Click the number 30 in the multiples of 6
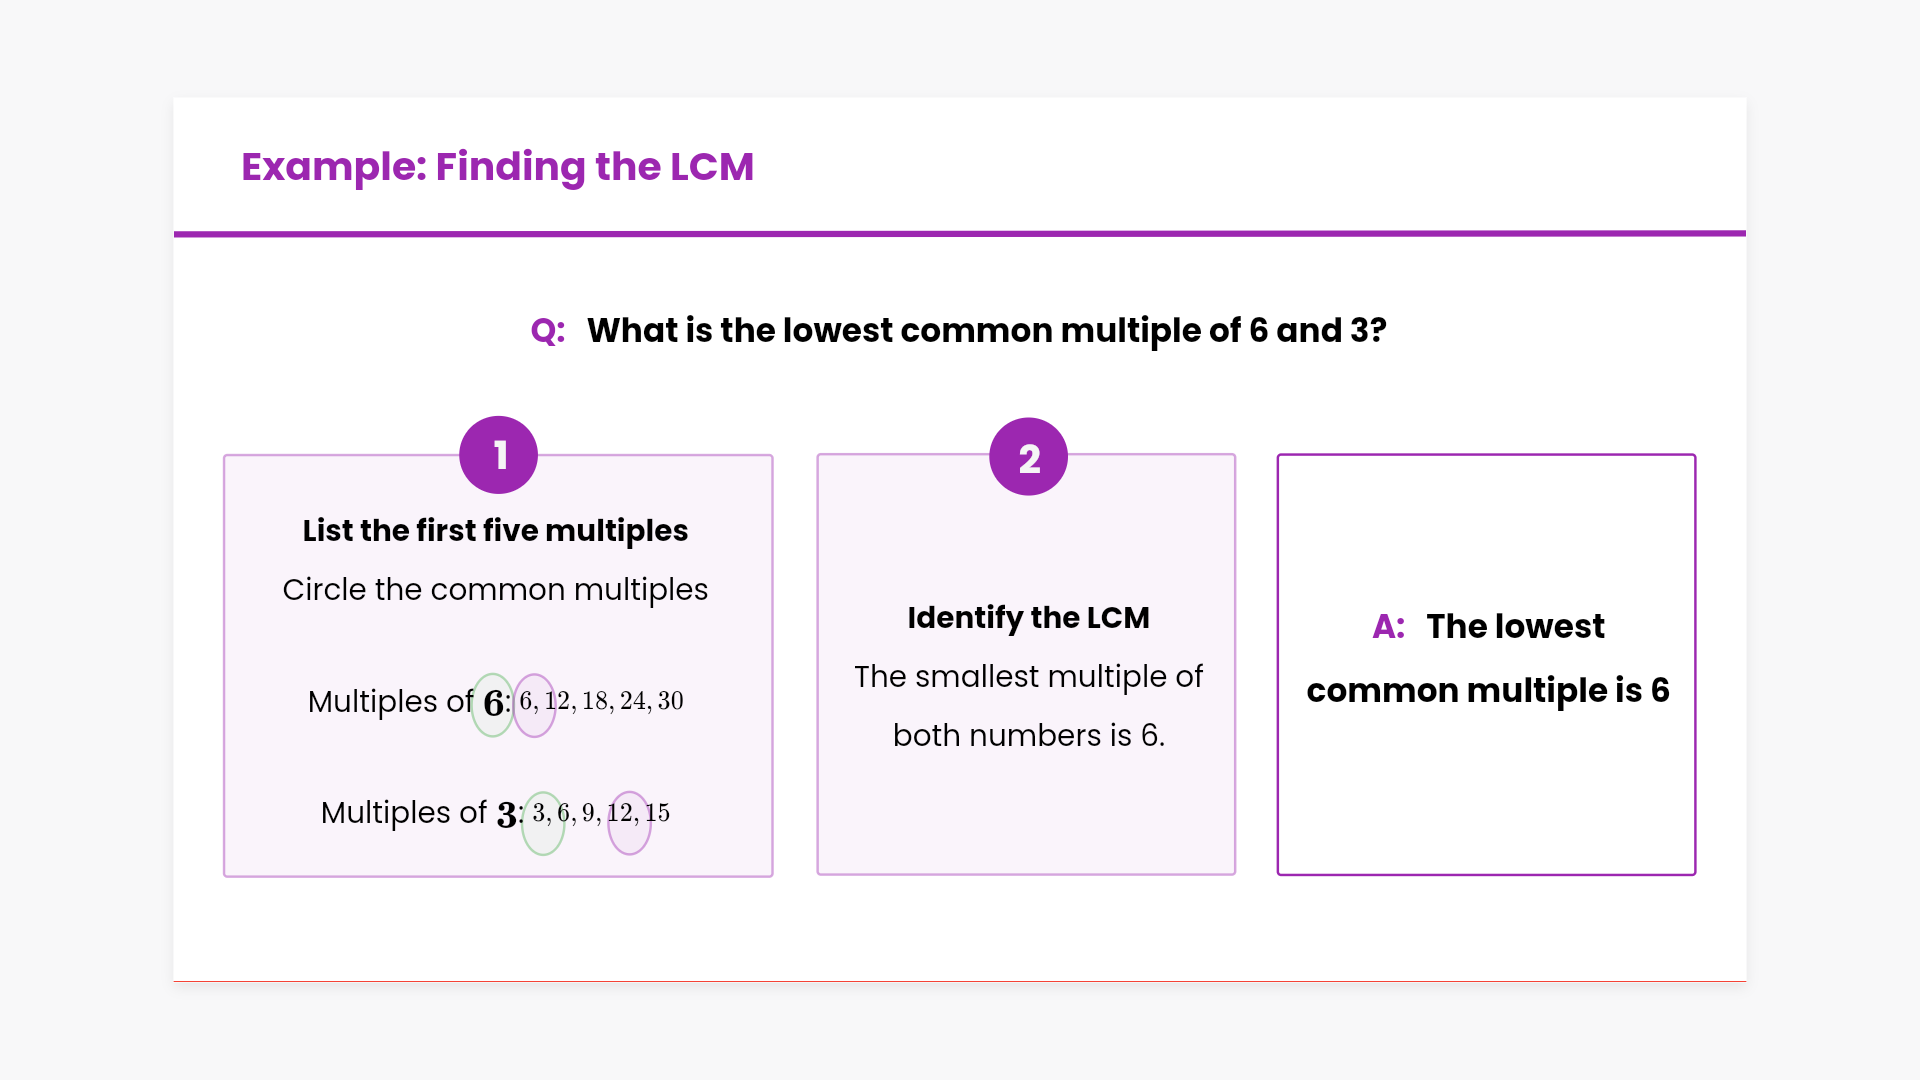Image resolution: width=1920 pixels, height=1080 pixels. [x=670, y=701]
